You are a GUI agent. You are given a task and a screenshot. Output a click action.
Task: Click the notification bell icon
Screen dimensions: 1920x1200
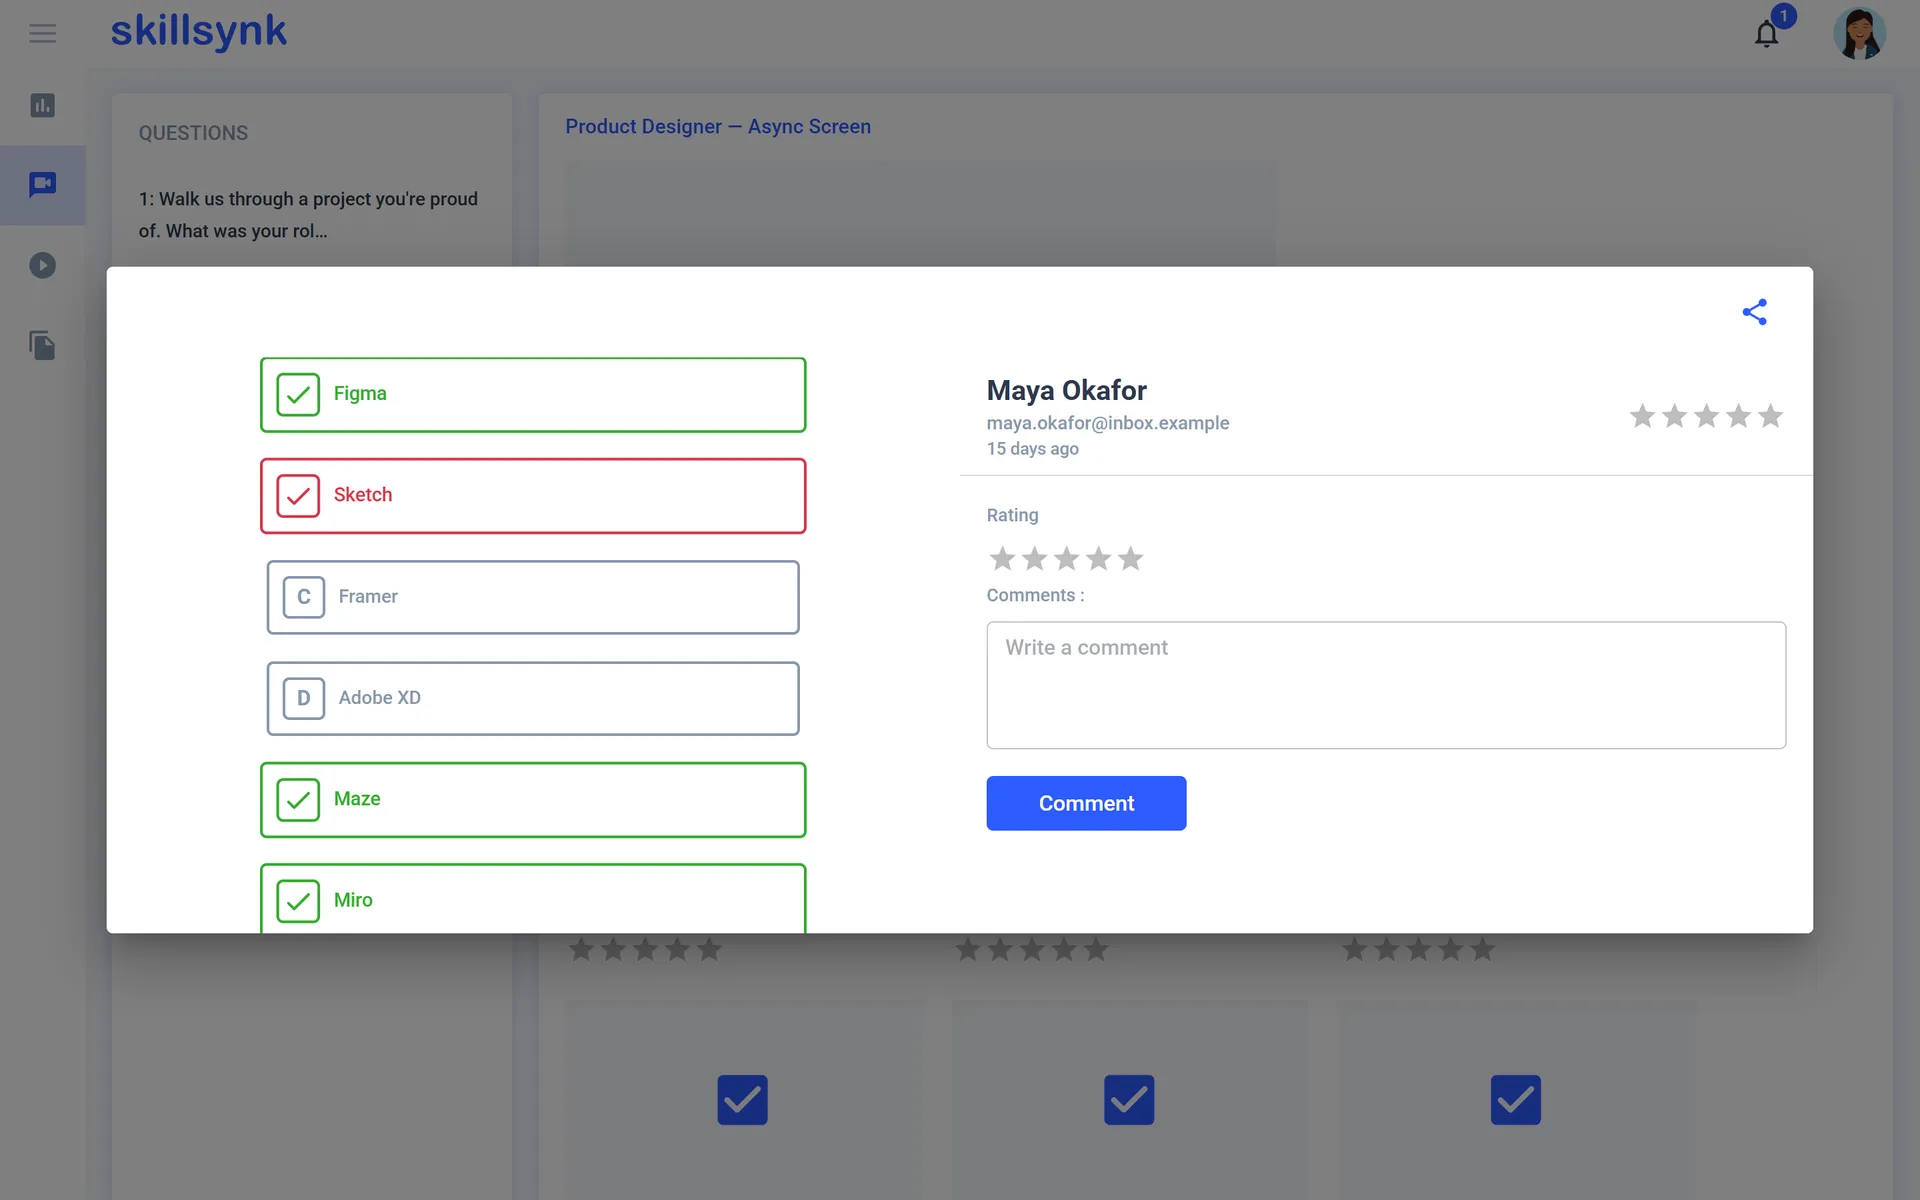(x=1766, y=34)
